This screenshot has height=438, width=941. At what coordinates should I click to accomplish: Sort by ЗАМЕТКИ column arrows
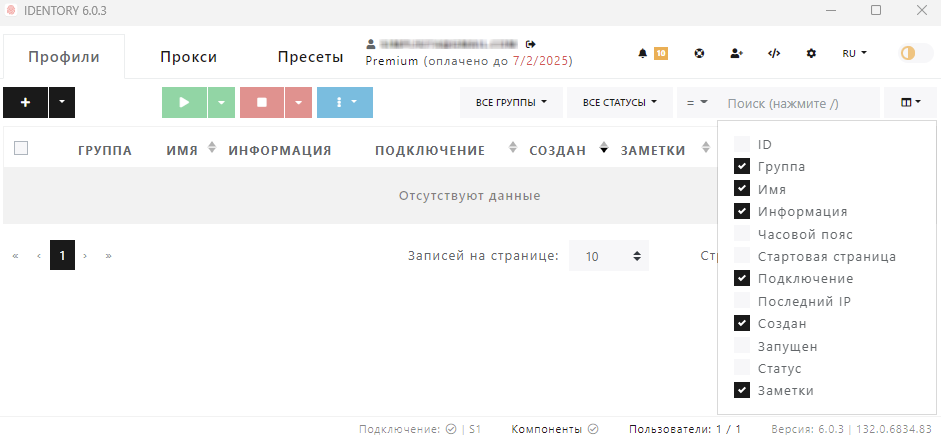[x=706, y=148]
